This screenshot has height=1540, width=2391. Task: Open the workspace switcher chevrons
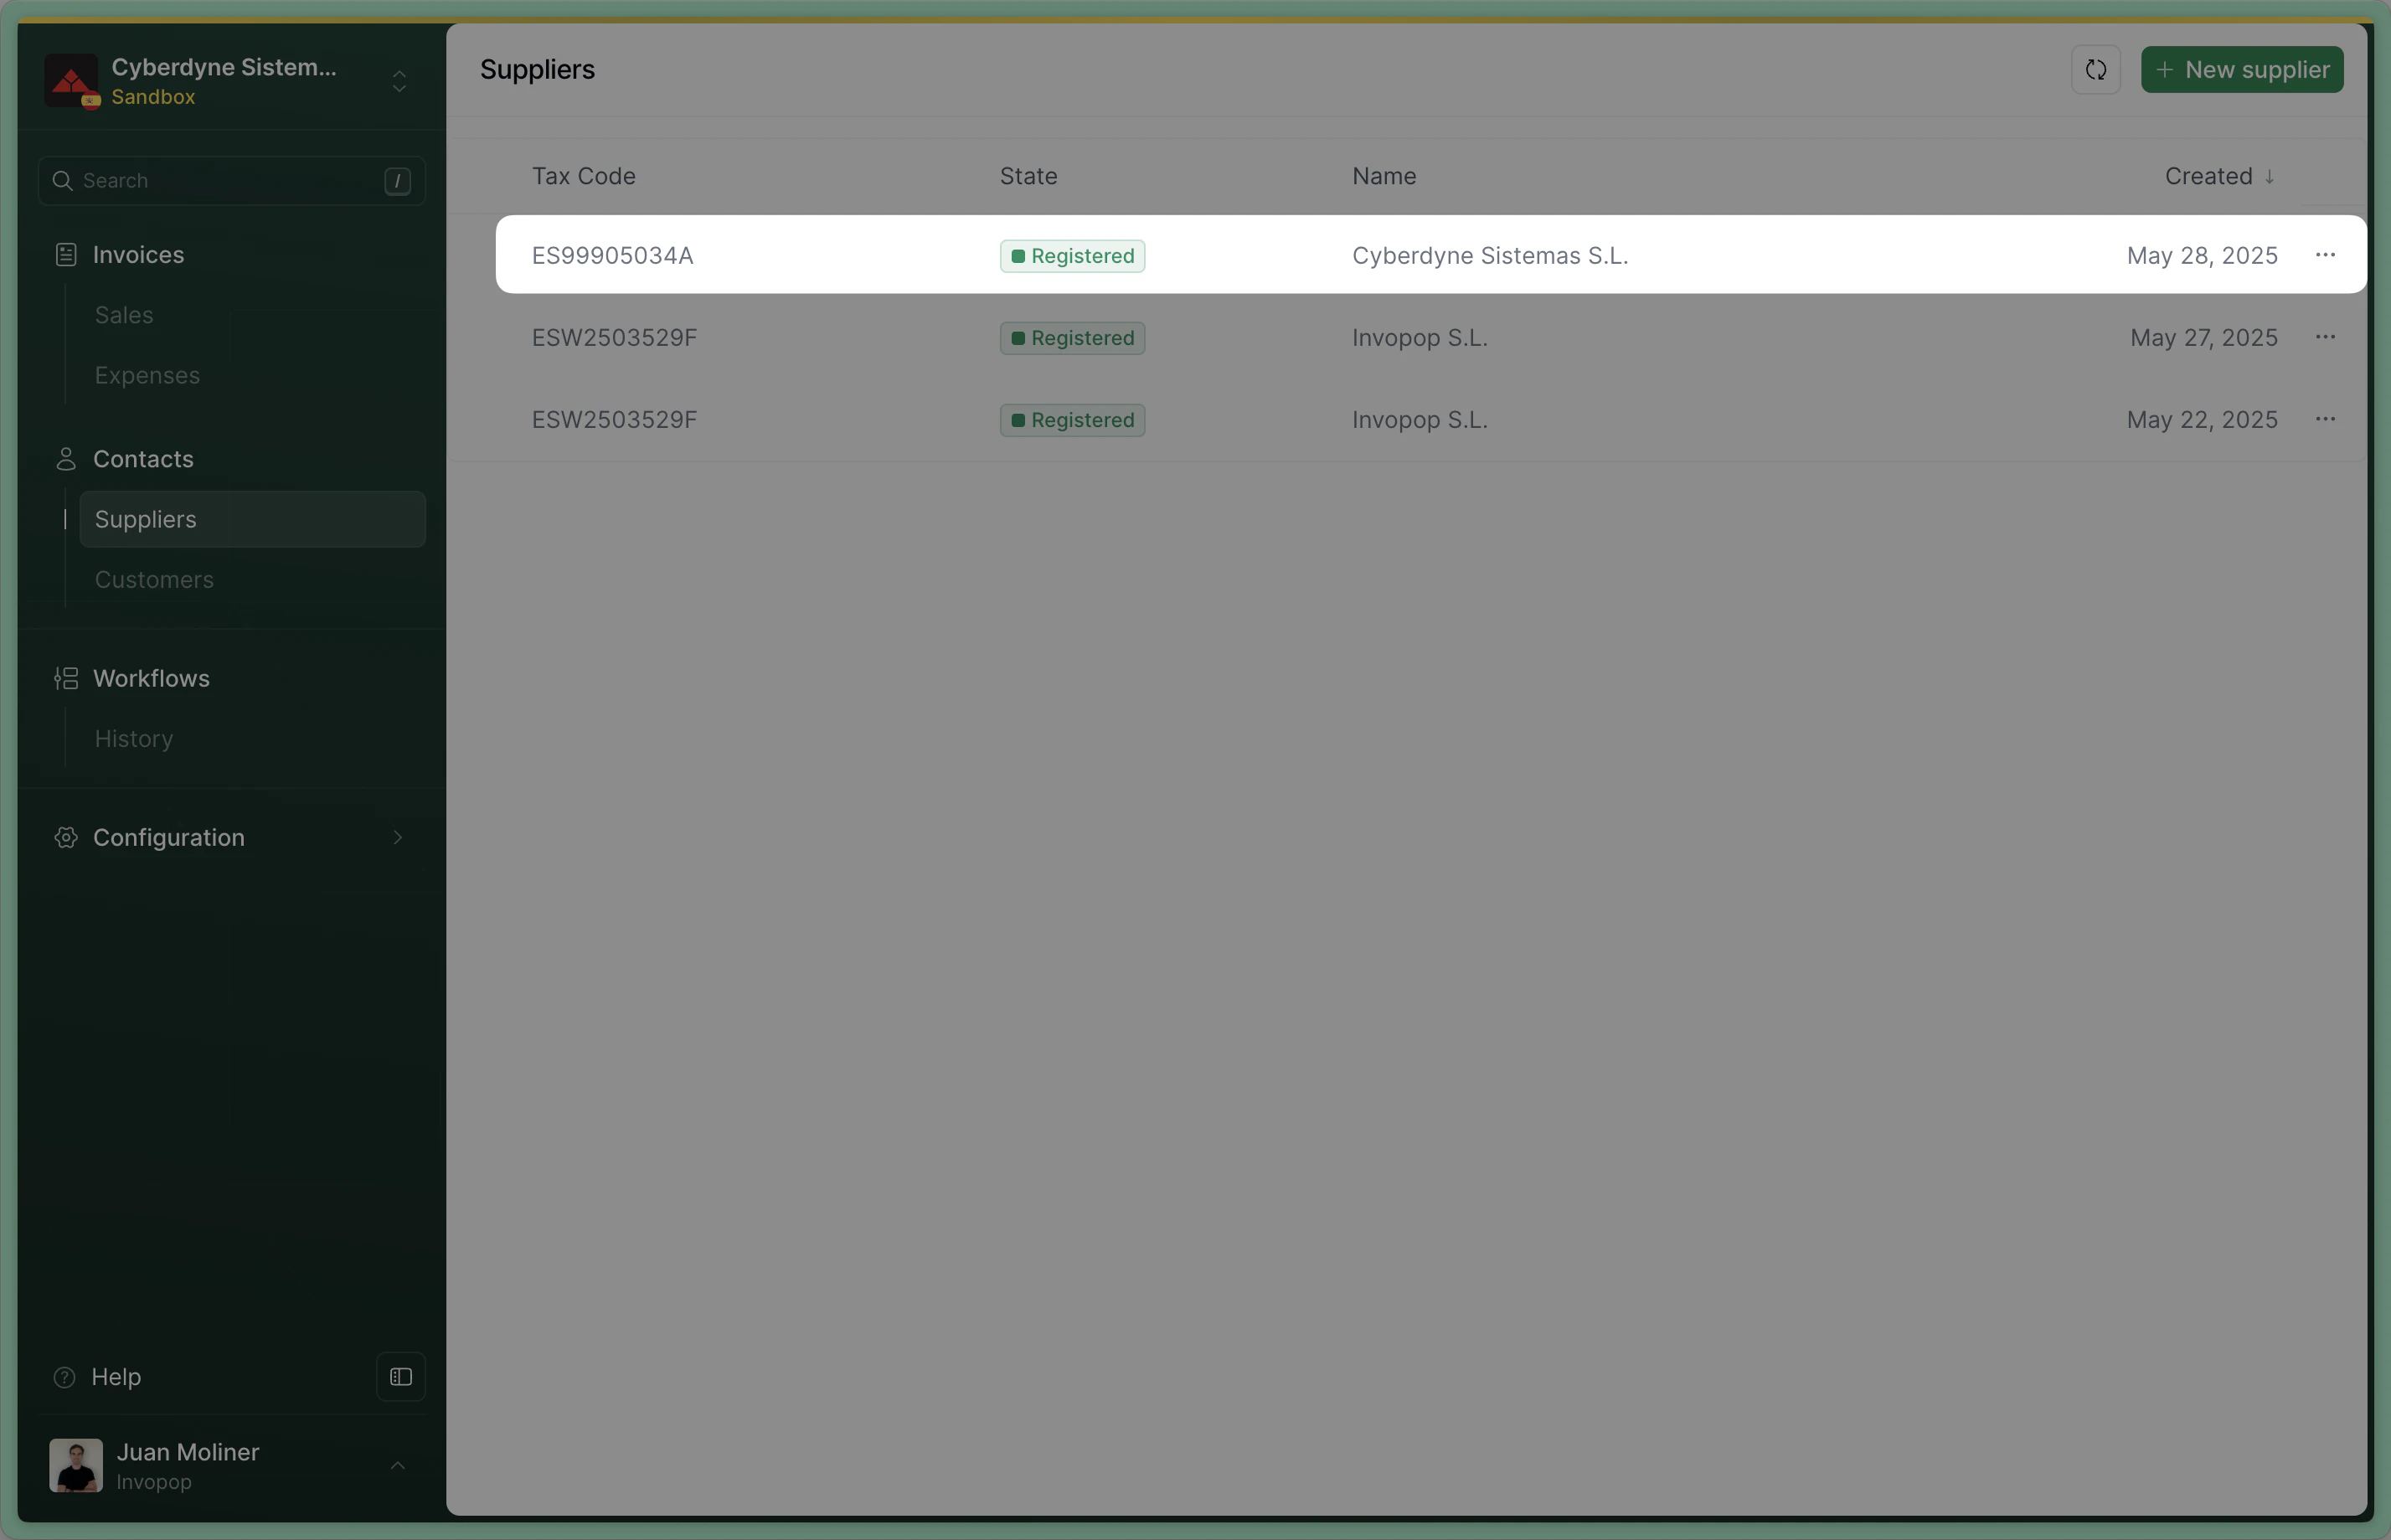point(399,81)
